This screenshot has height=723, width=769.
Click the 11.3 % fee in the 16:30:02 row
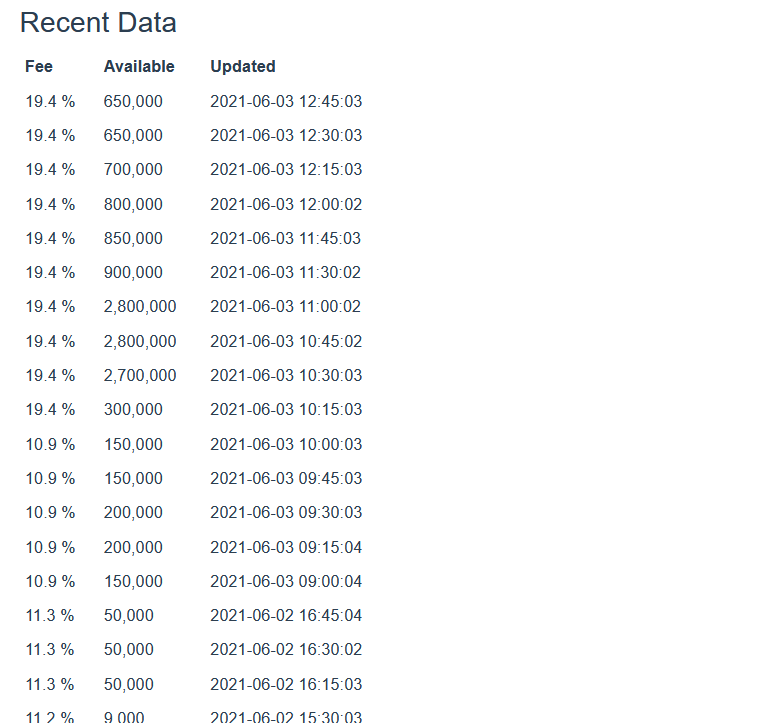point(50,649)
